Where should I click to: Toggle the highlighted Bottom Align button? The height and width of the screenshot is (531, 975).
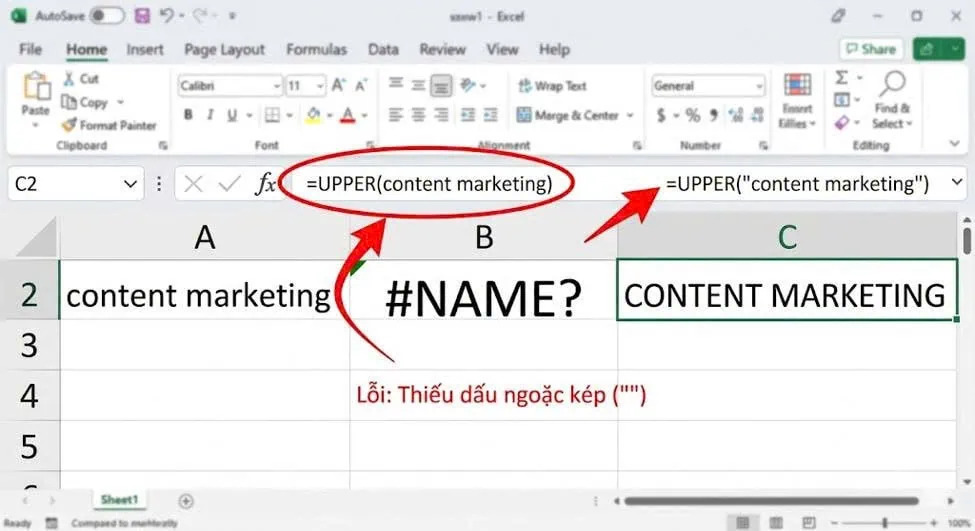click(x=441, y=85)
